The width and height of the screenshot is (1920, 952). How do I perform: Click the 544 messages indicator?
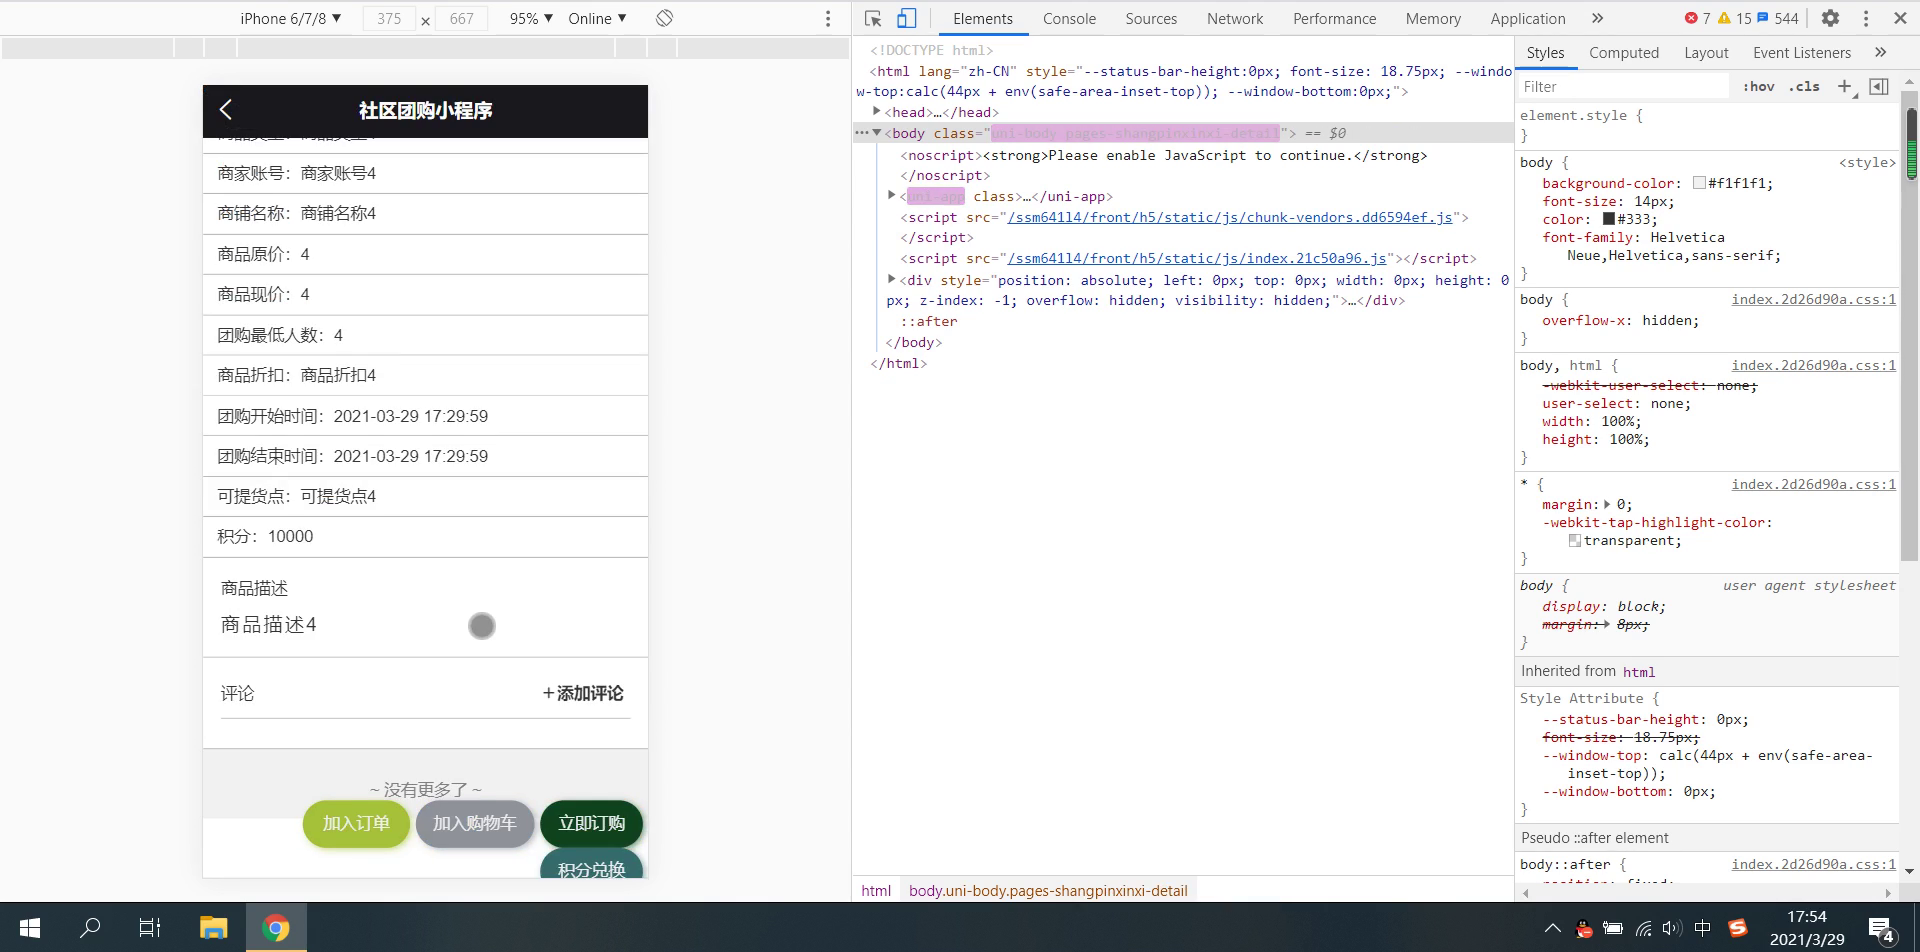tap(1777, 18)
